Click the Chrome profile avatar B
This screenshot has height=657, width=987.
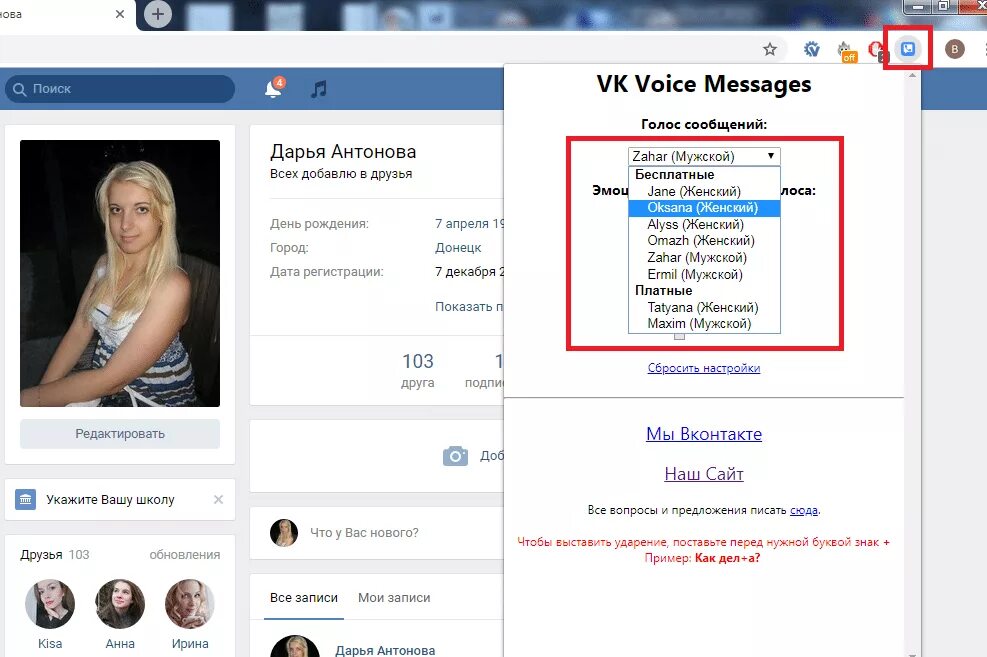click(954, 49)
